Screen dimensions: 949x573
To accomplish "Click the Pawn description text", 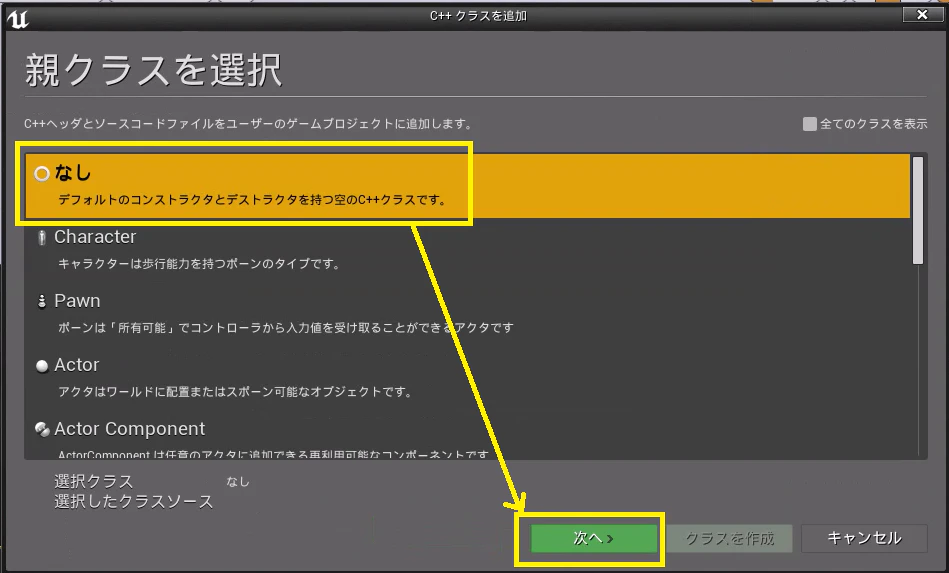I will [x=286, y=328].
